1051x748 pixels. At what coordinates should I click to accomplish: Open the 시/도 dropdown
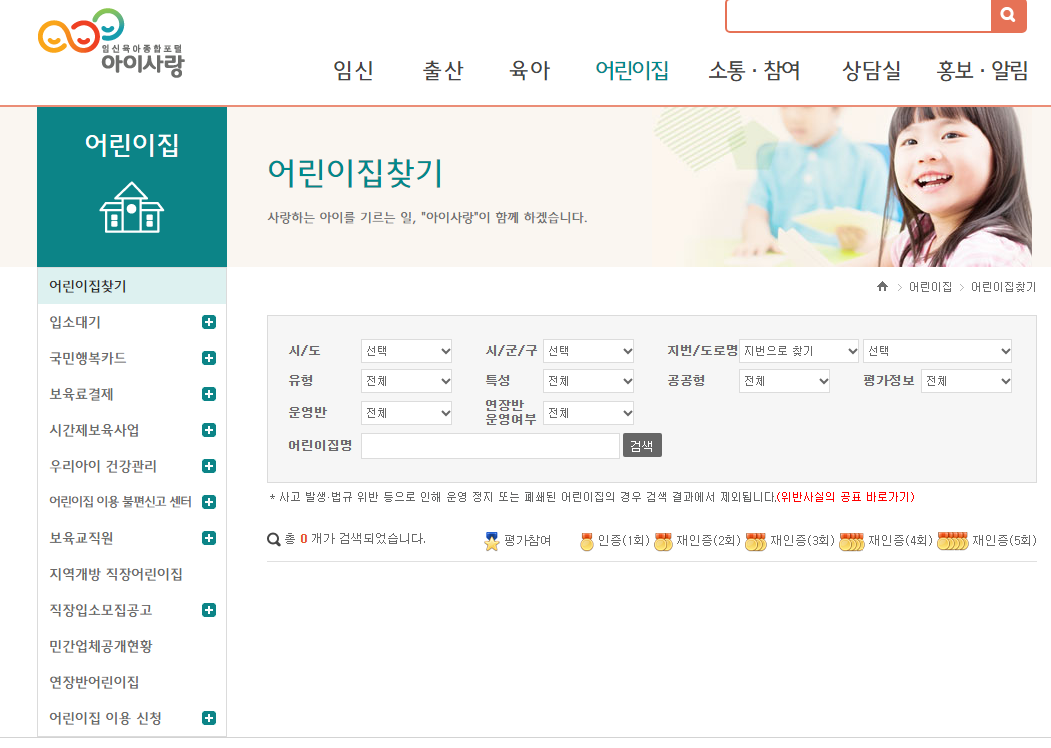[406, 351]
